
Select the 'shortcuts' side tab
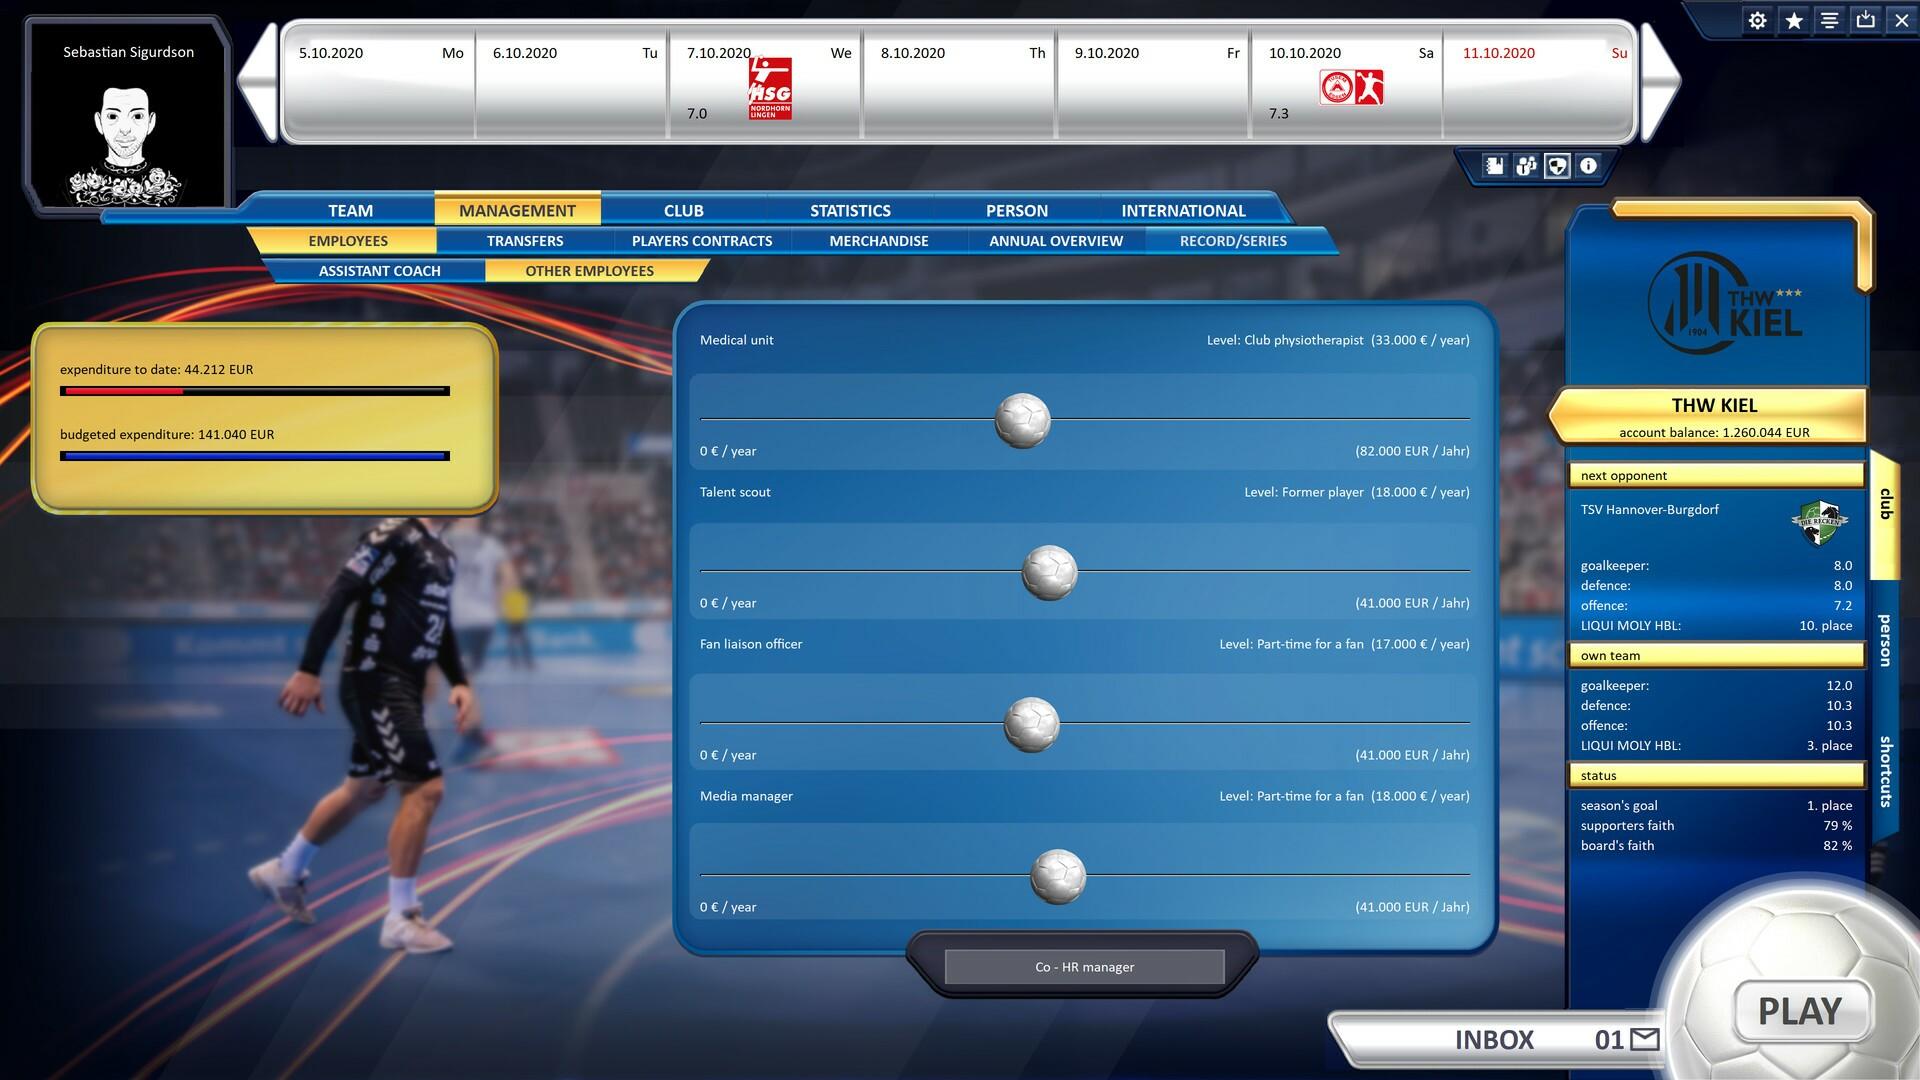(x=1885, y=772)
